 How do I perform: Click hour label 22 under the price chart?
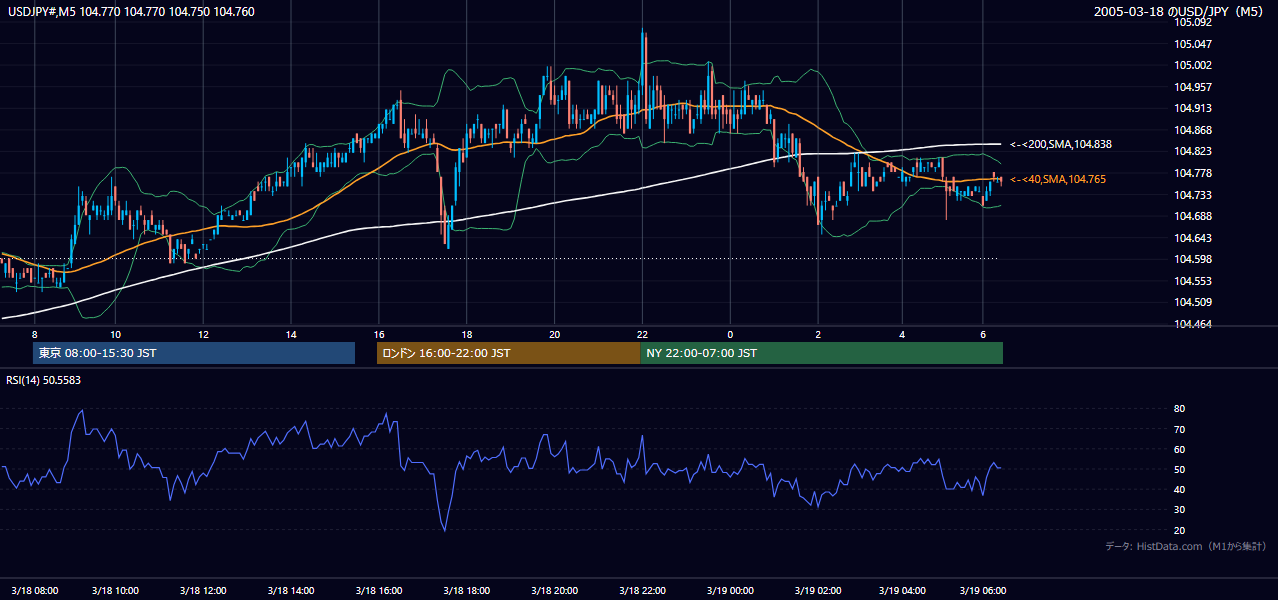coord(642,334)
